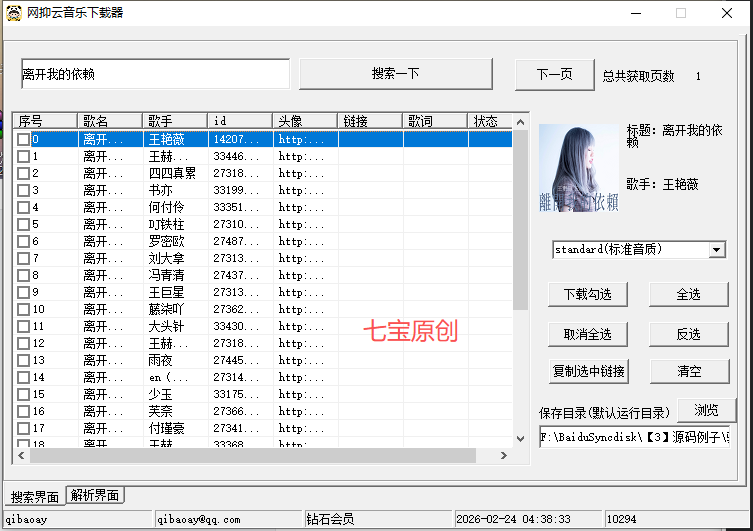The height and width of the screenshot is (531, 753).
Task: Enable checkbox for row 17
Action: pos(23,428)
